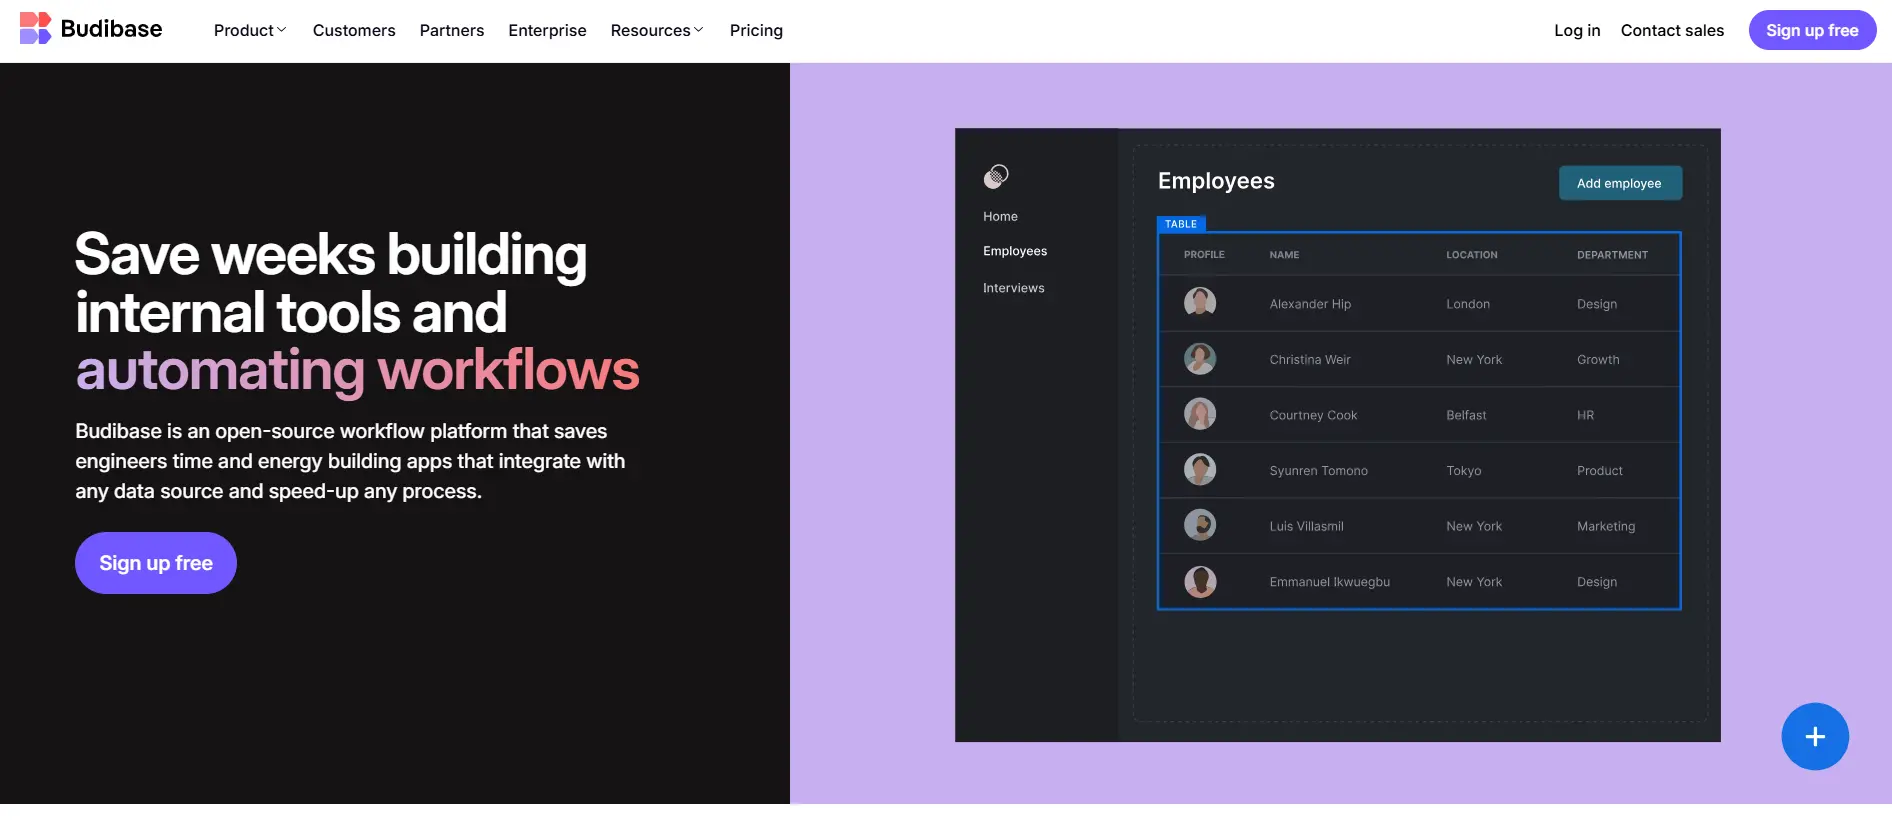Click the Budibase wordmark text
This screenshot has height=827, width=1892.
111,29
